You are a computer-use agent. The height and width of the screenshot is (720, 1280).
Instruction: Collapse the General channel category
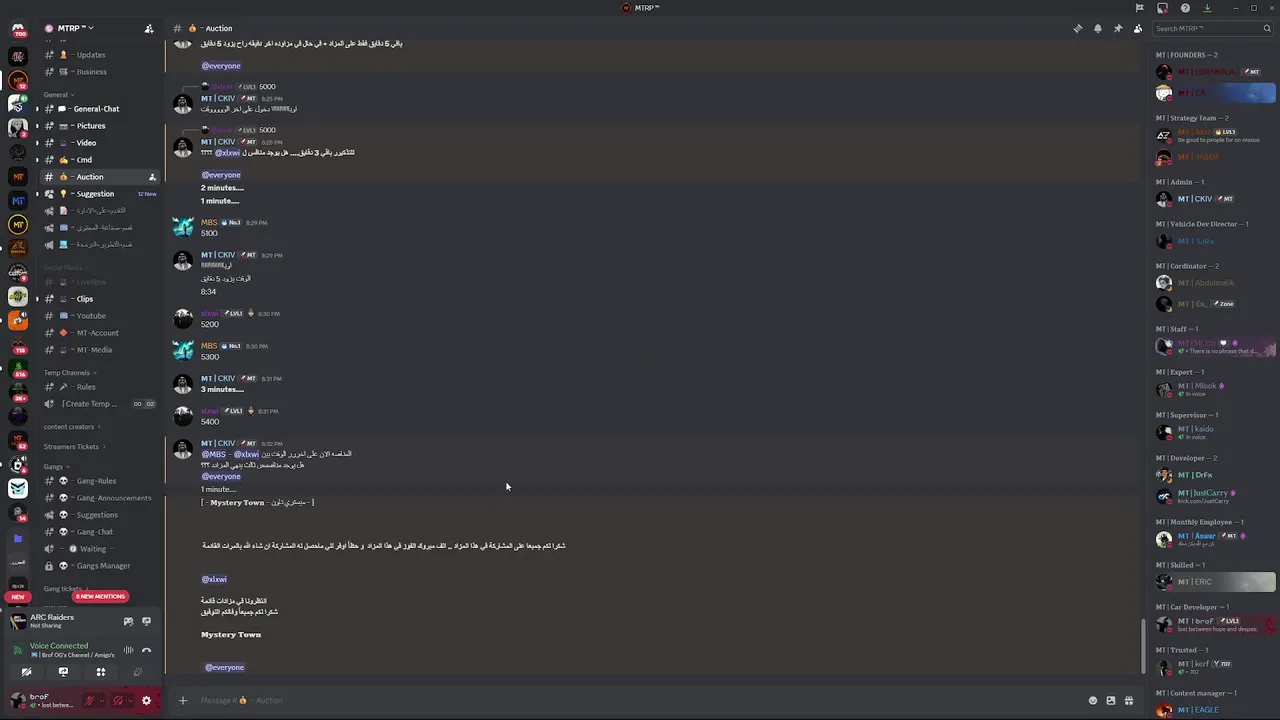[x=56, y=94]
